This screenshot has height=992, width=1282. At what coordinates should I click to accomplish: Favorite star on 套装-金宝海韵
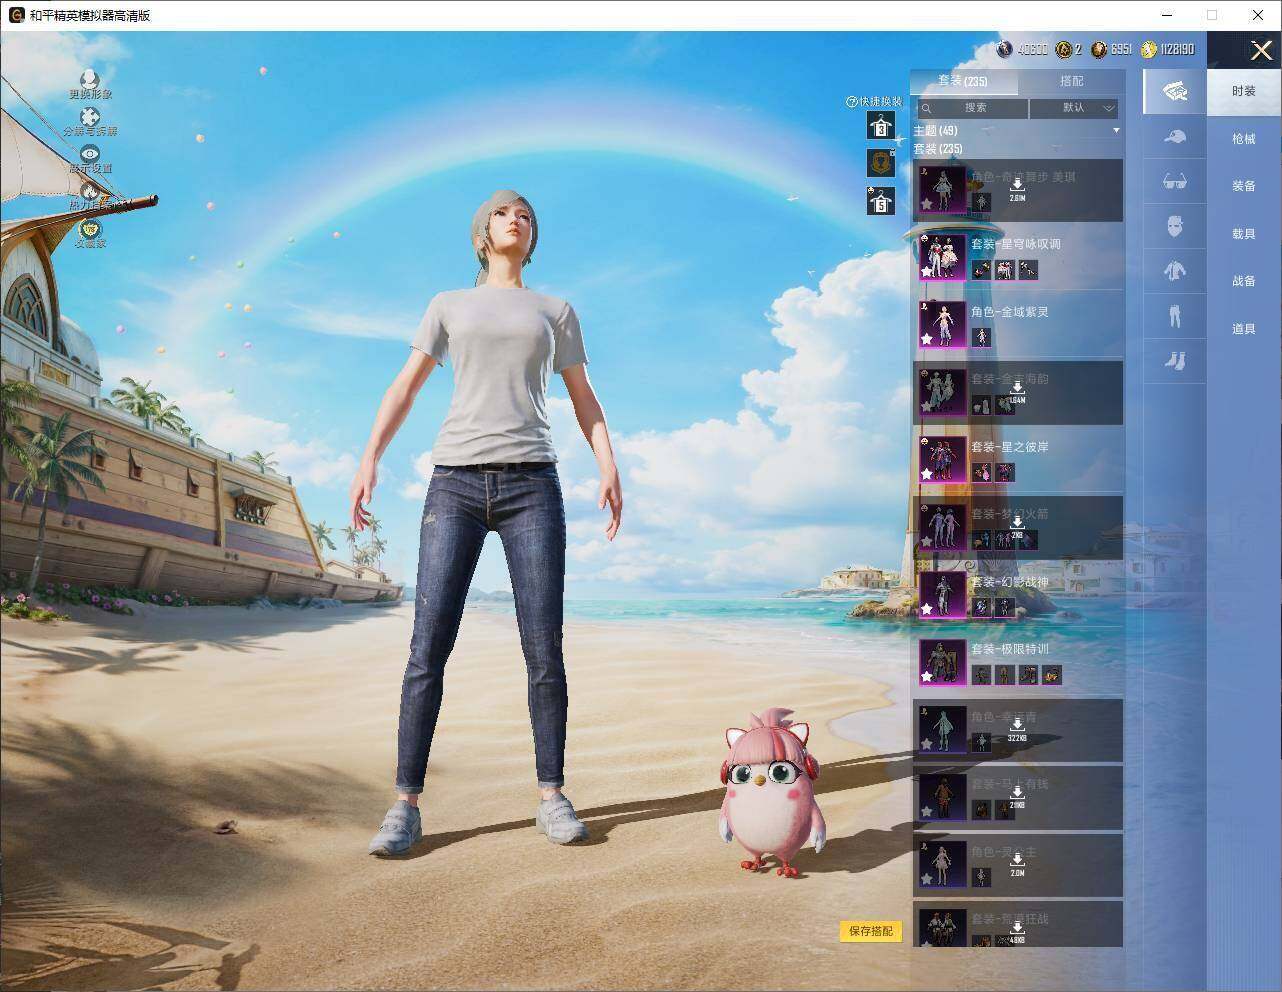pyautogui.click(x=927, y=407)
